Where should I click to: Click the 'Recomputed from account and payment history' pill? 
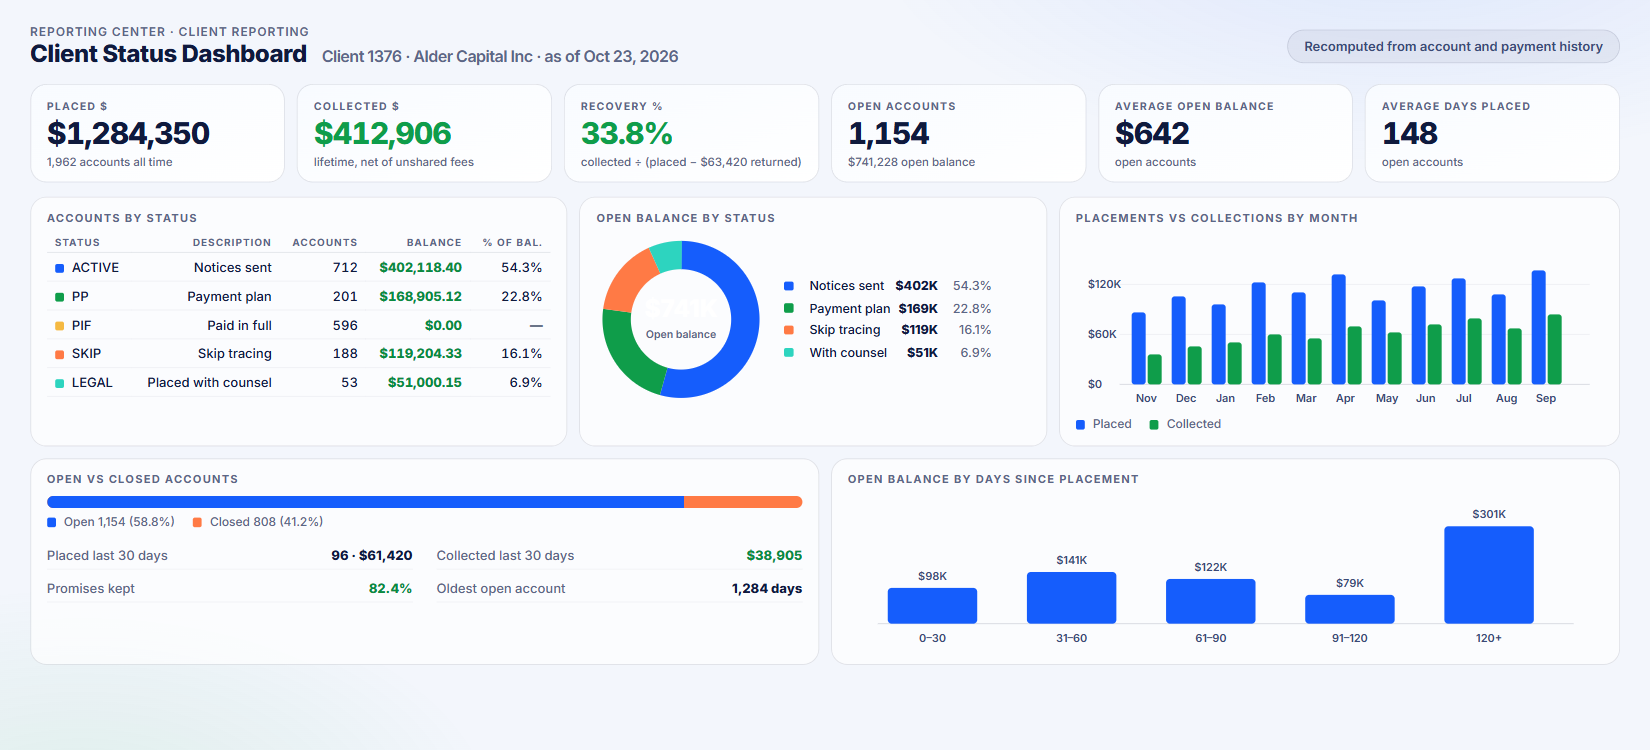[x=1453, y=47]
